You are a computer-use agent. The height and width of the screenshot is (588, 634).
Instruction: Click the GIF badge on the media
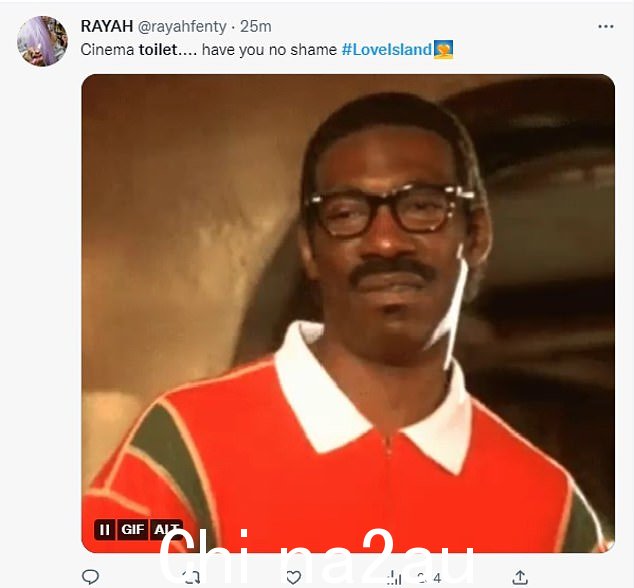(x=133, y=529)
